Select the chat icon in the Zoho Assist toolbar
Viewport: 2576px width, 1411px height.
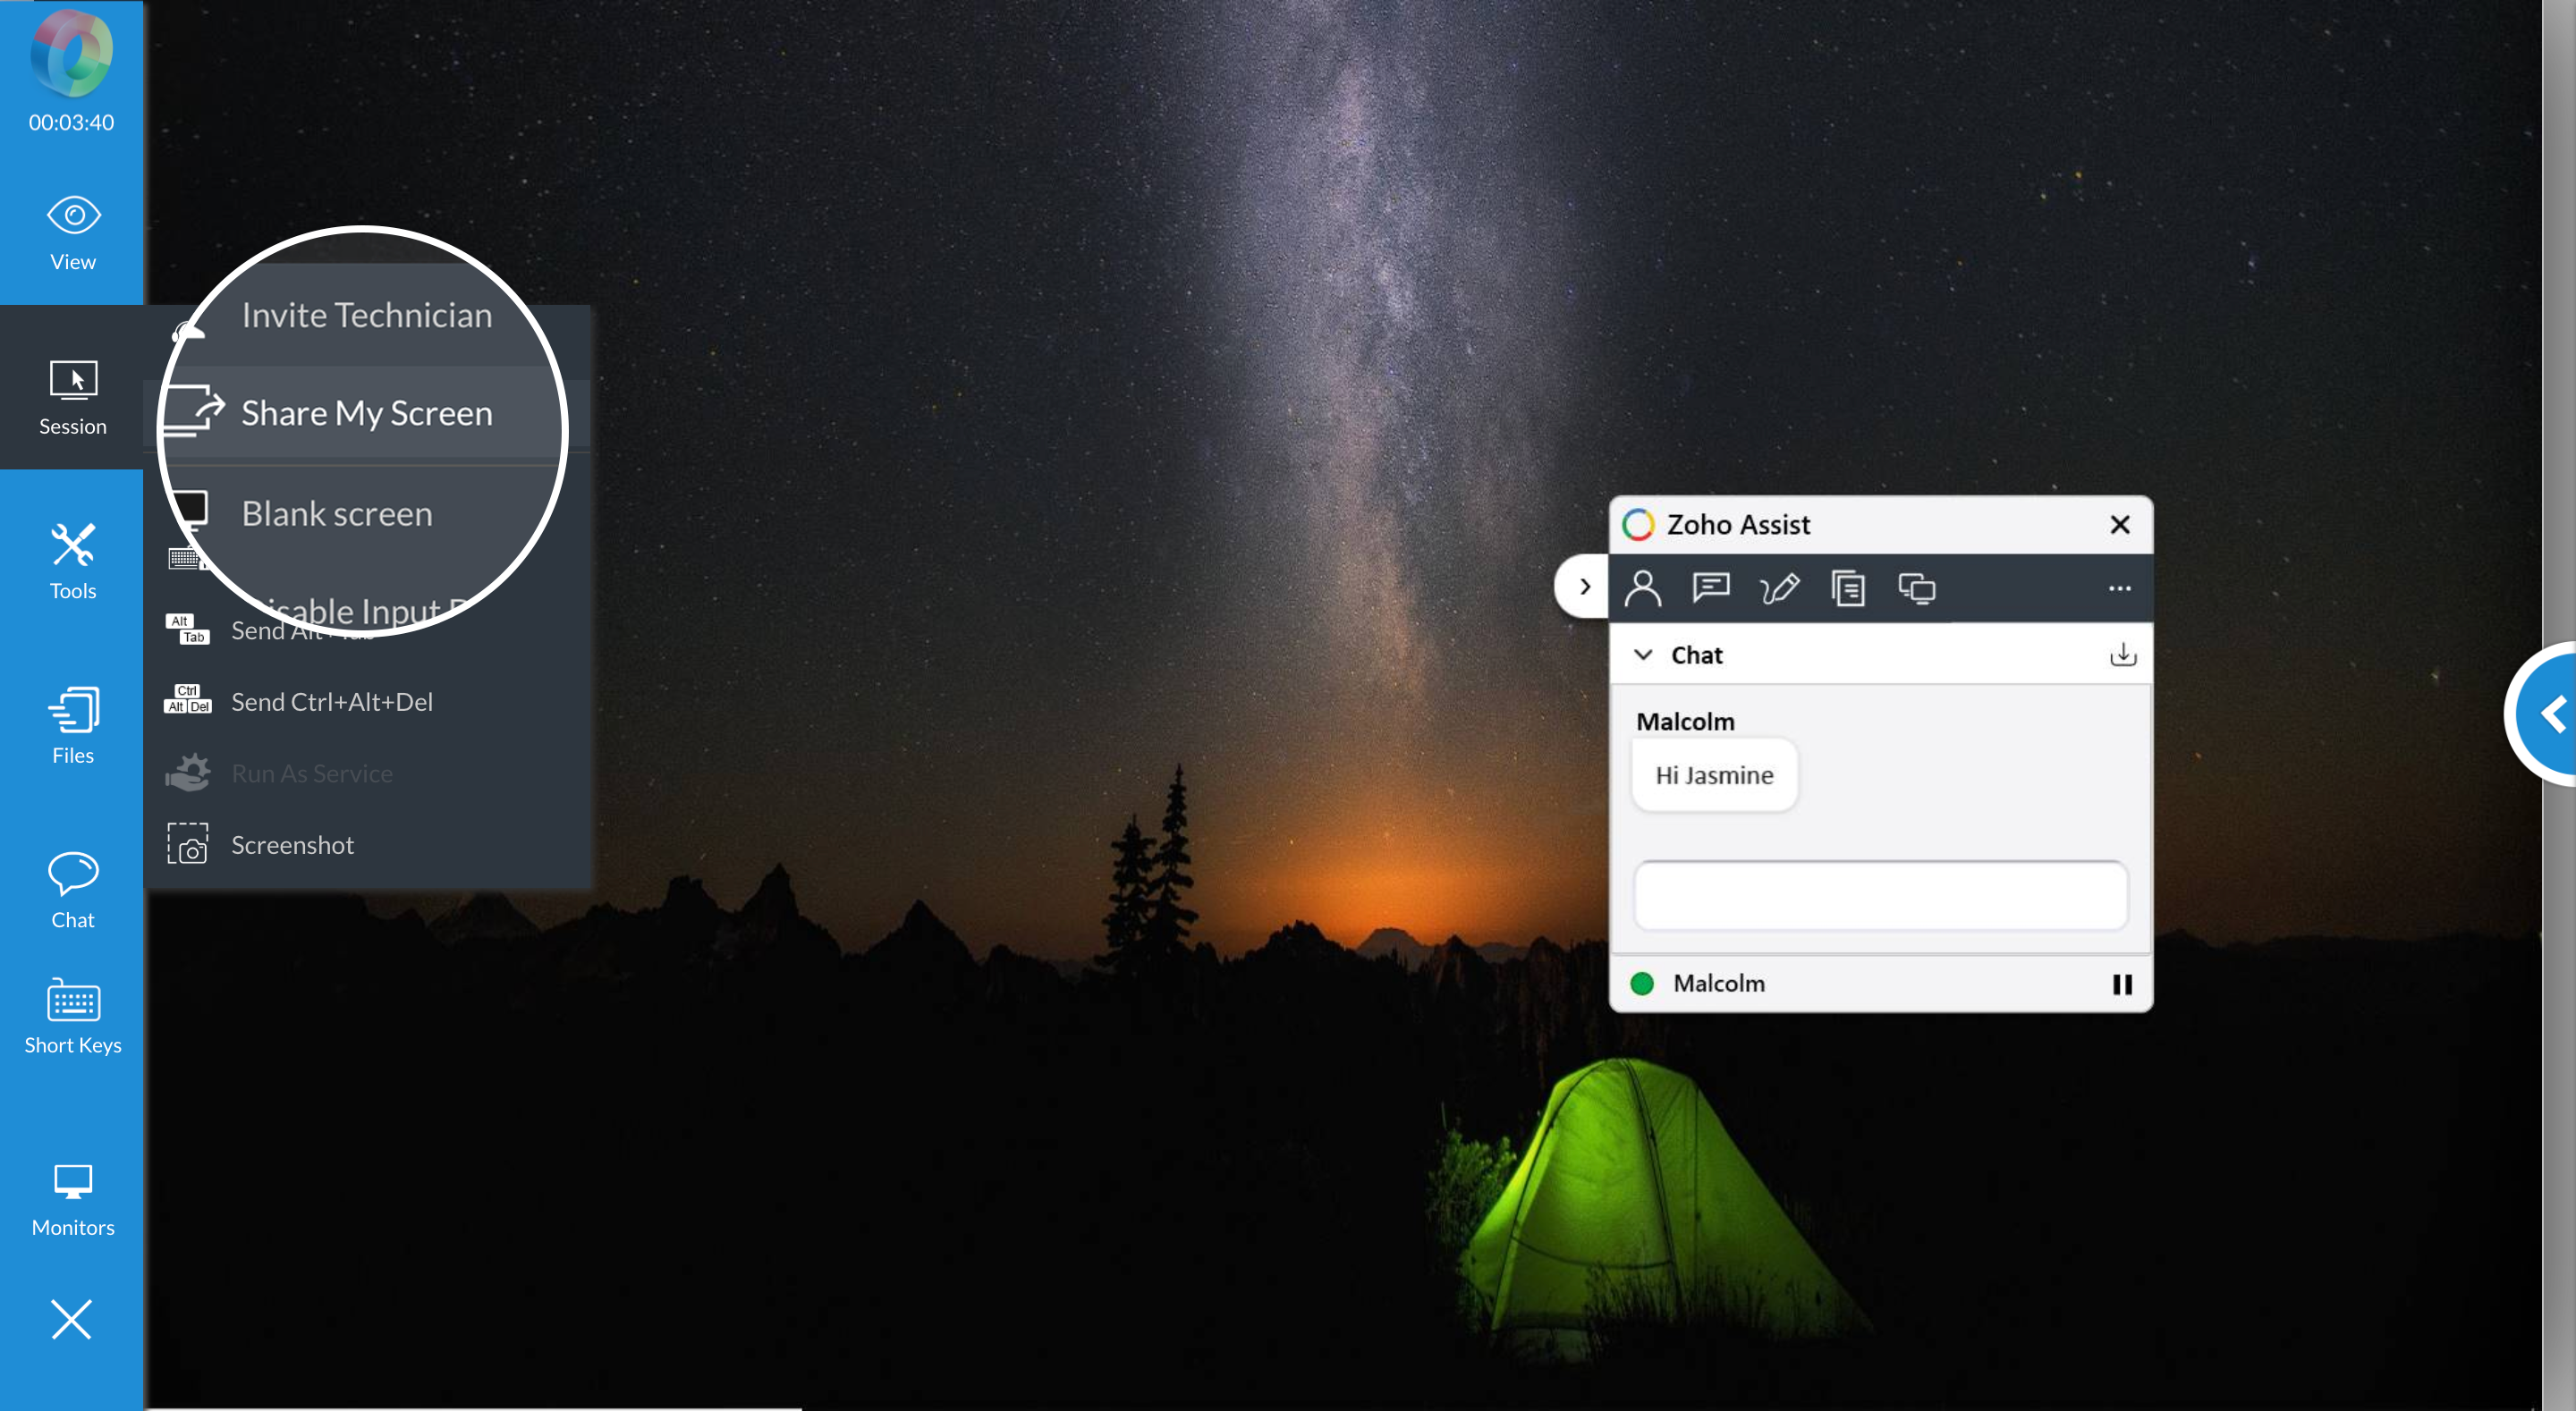[1712, 588]
